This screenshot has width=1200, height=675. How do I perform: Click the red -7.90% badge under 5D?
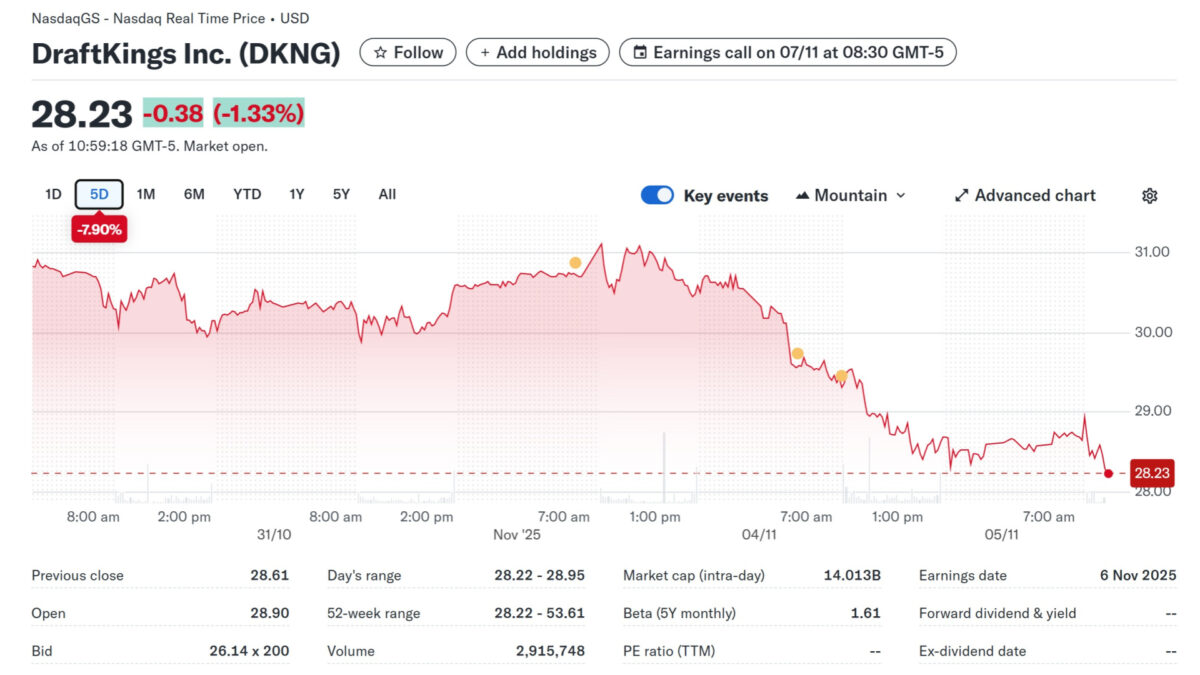99,229
